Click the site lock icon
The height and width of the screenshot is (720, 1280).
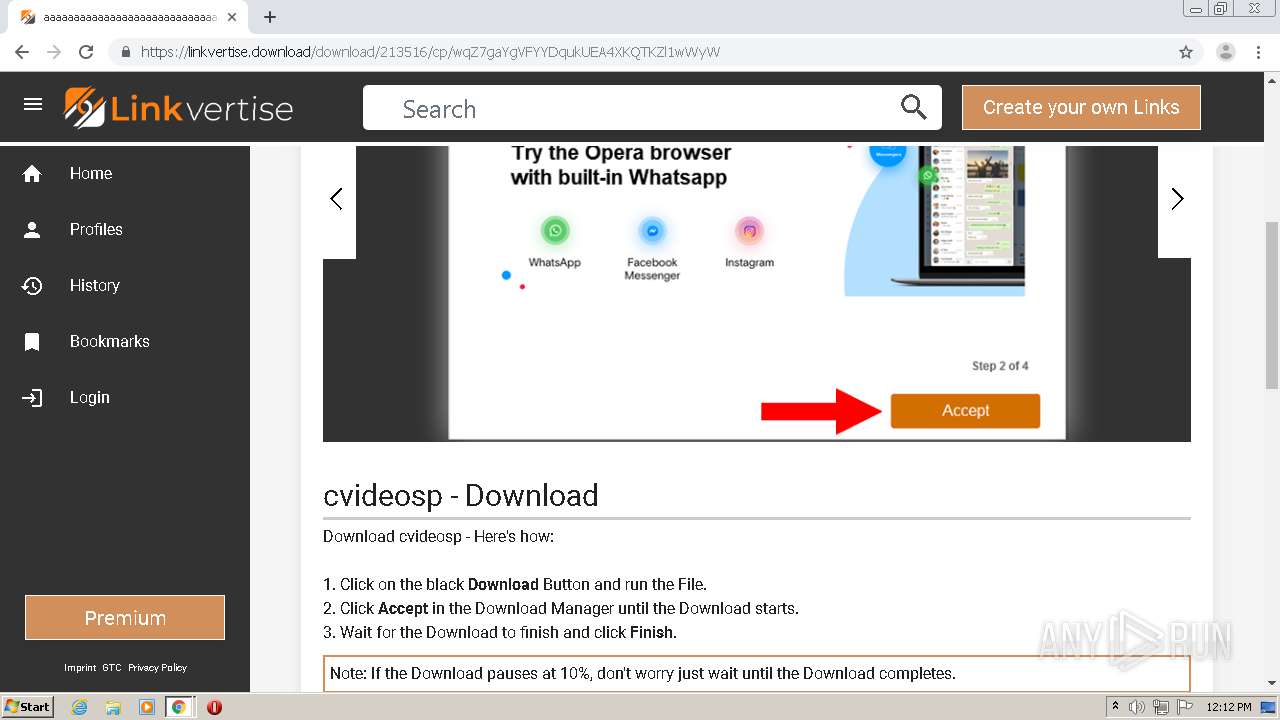pyautogui.click(x=125, y=52)
